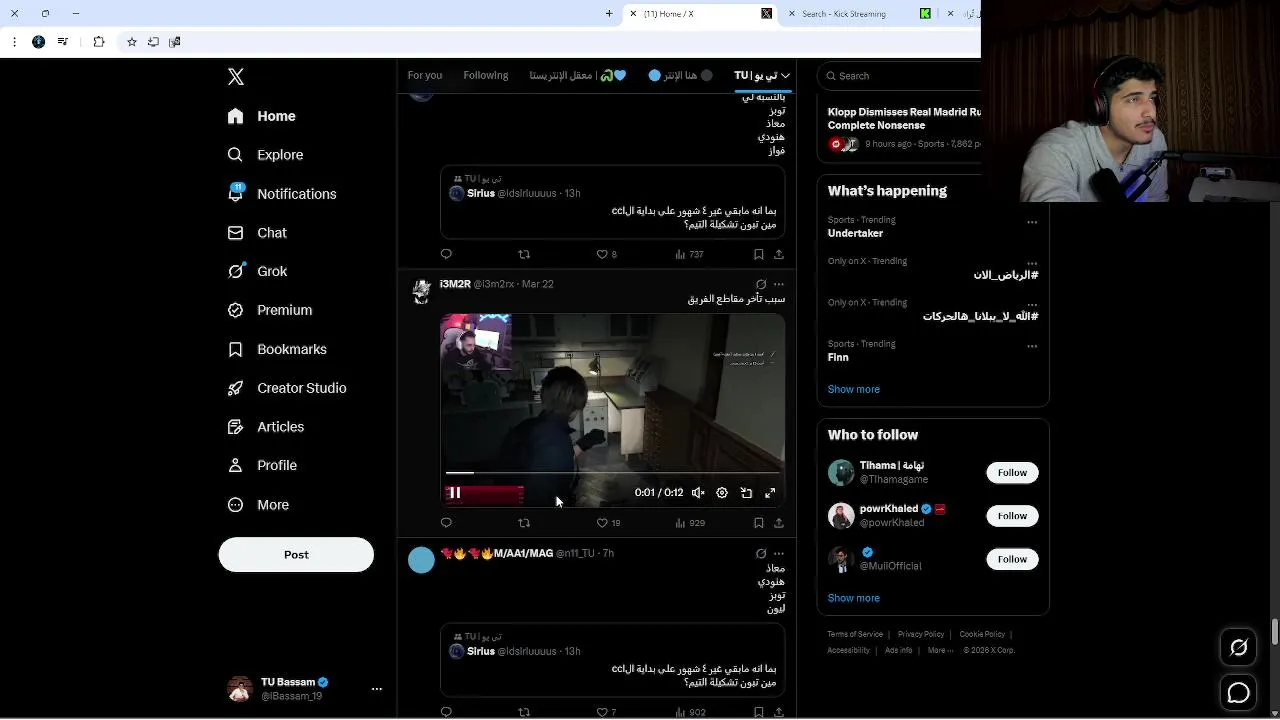Open account menu dots beside TU Bassam
This screenshot has width=1280, height=720.
point(377,689)
